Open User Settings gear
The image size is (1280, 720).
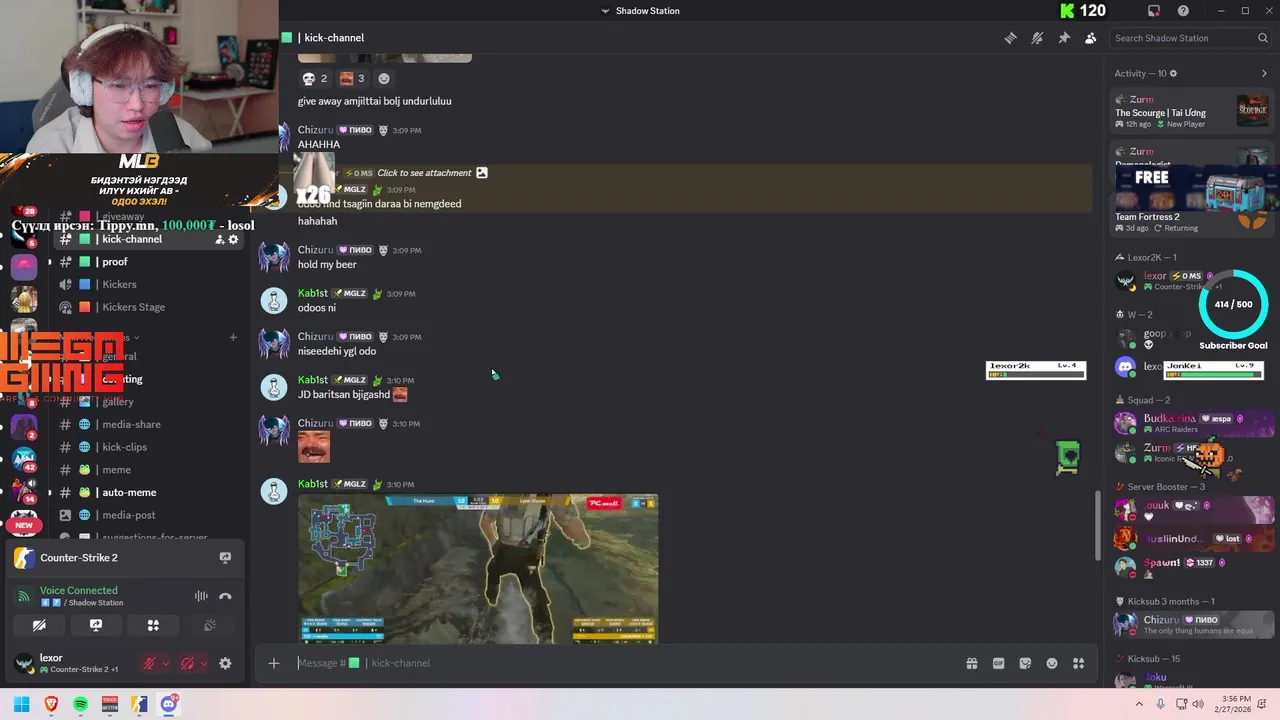pos(225,663)
